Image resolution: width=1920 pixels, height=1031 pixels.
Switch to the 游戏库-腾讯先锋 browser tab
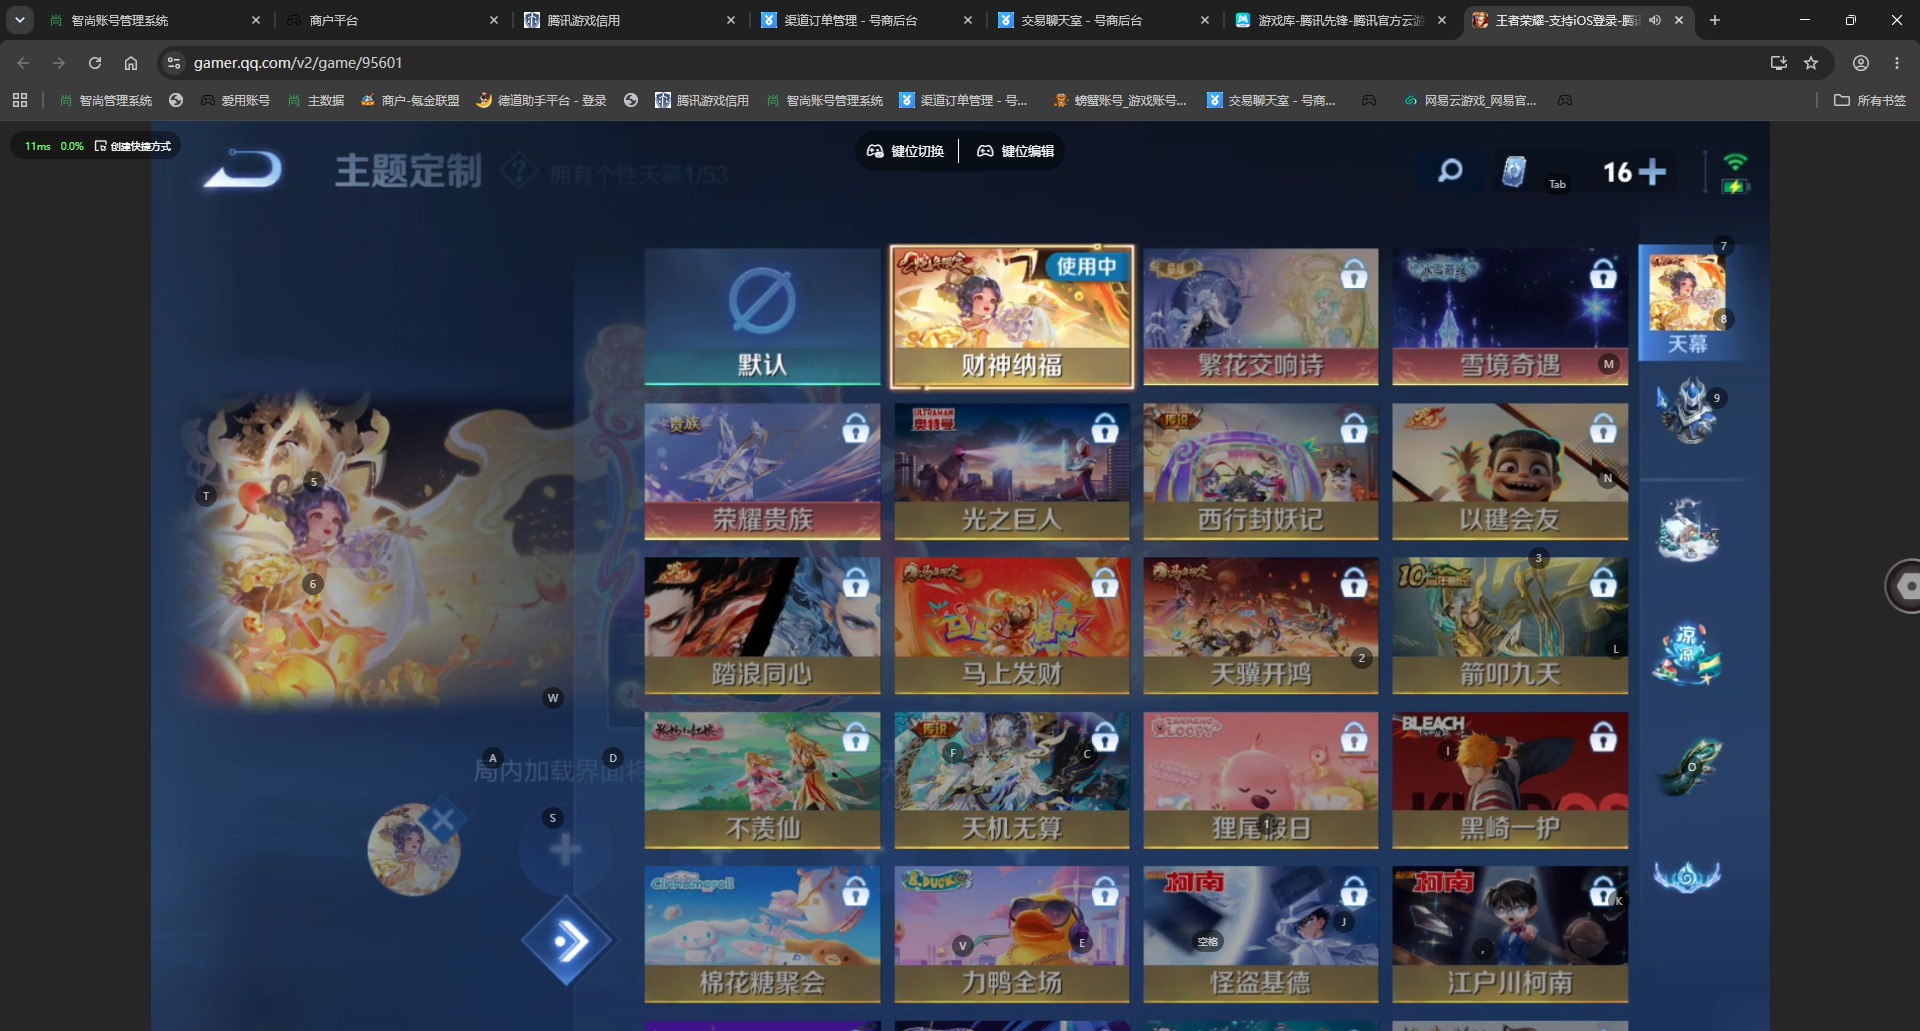coord(1341,20)
